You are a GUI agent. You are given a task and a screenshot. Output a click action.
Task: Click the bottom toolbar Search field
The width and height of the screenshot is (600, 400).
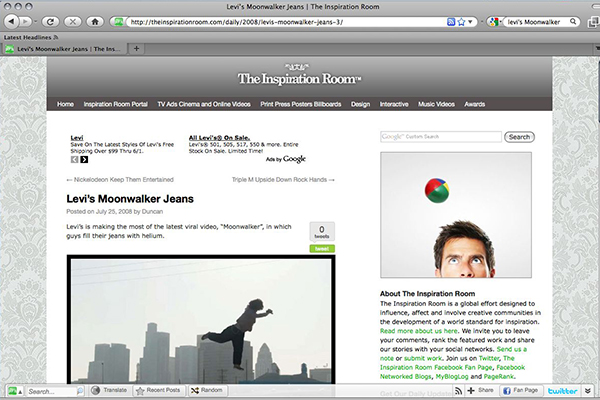coord(51,391)
